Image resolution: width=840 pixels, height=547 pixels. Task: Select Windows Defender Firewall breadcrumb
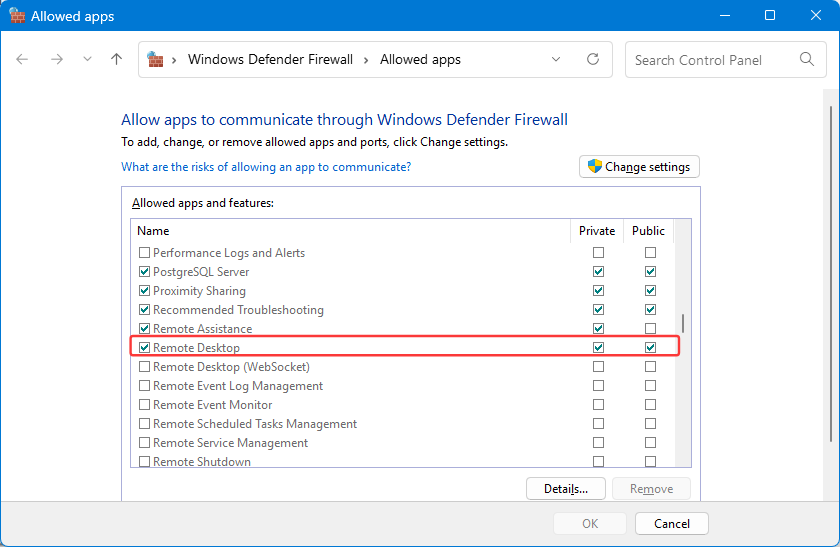(270, 60)
